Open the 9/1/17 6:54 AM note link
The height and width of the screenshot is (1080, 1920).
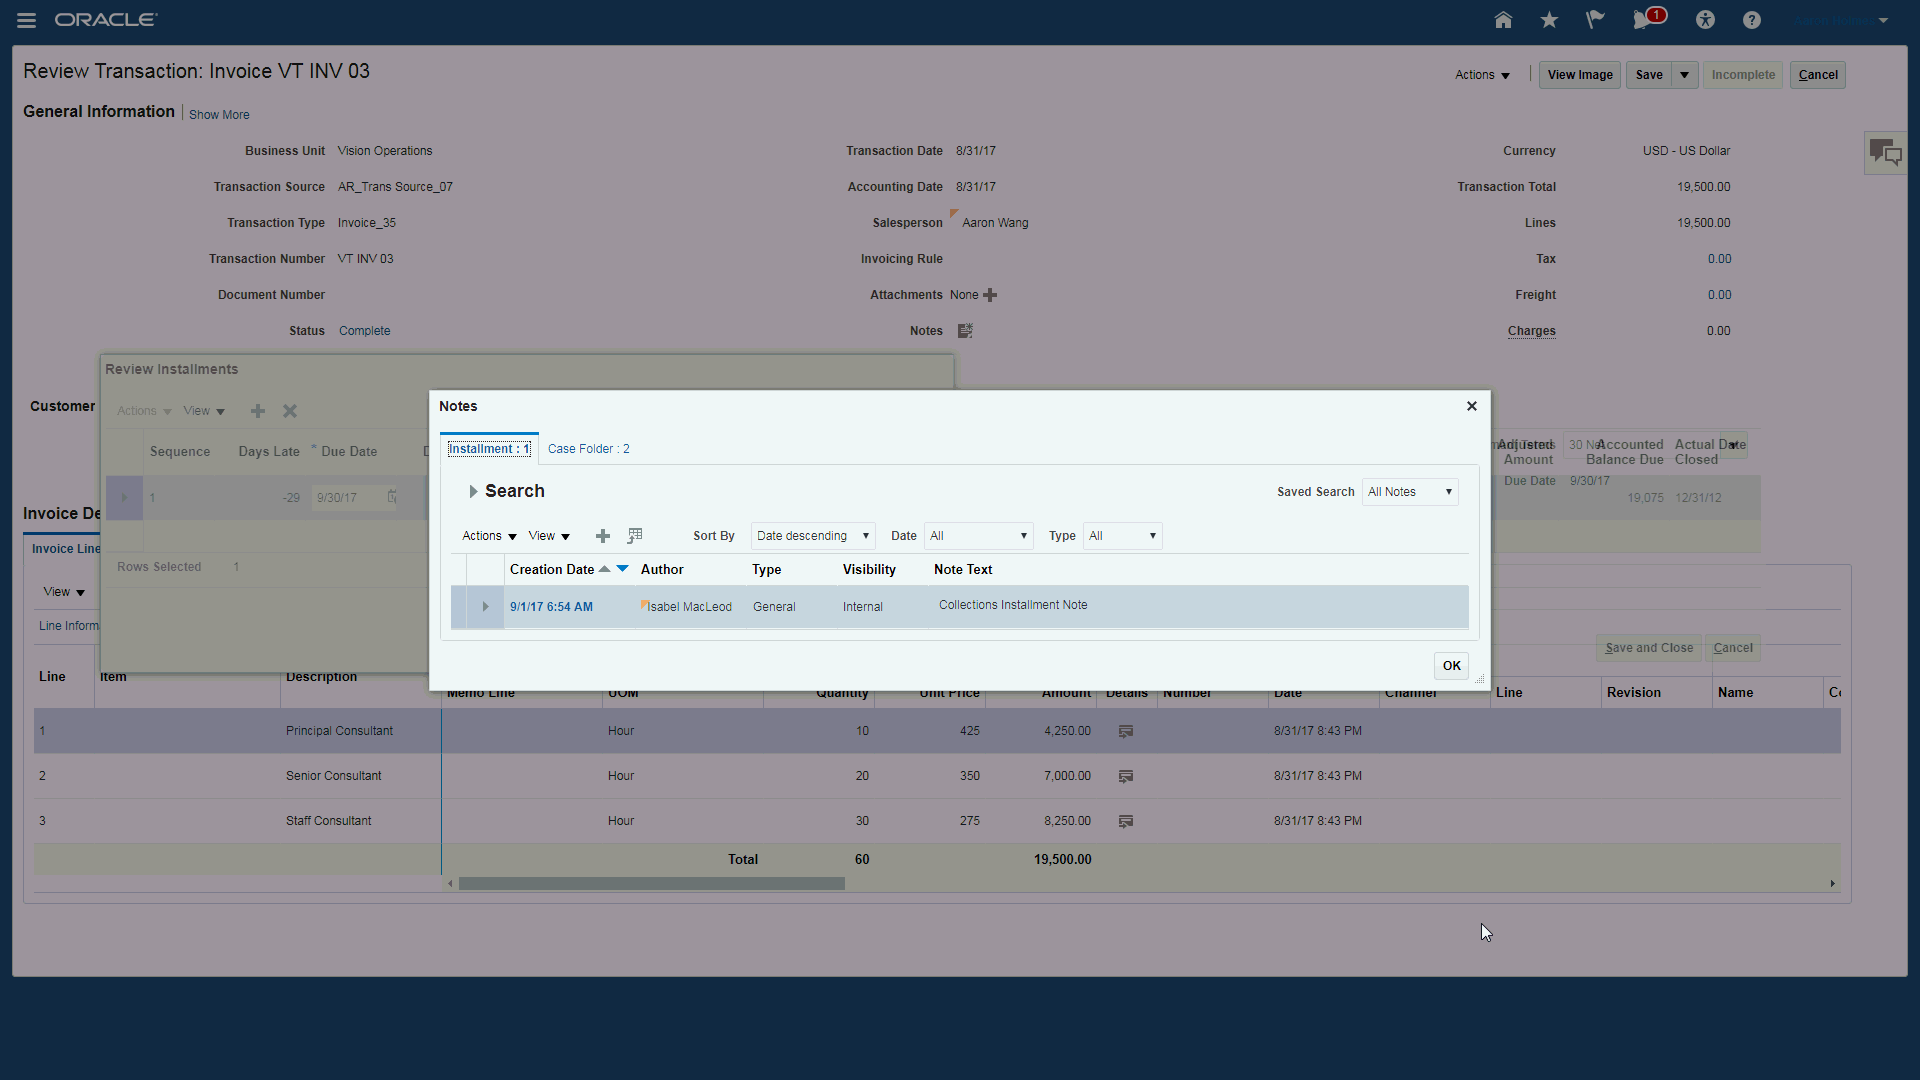(x=551, y=607)
